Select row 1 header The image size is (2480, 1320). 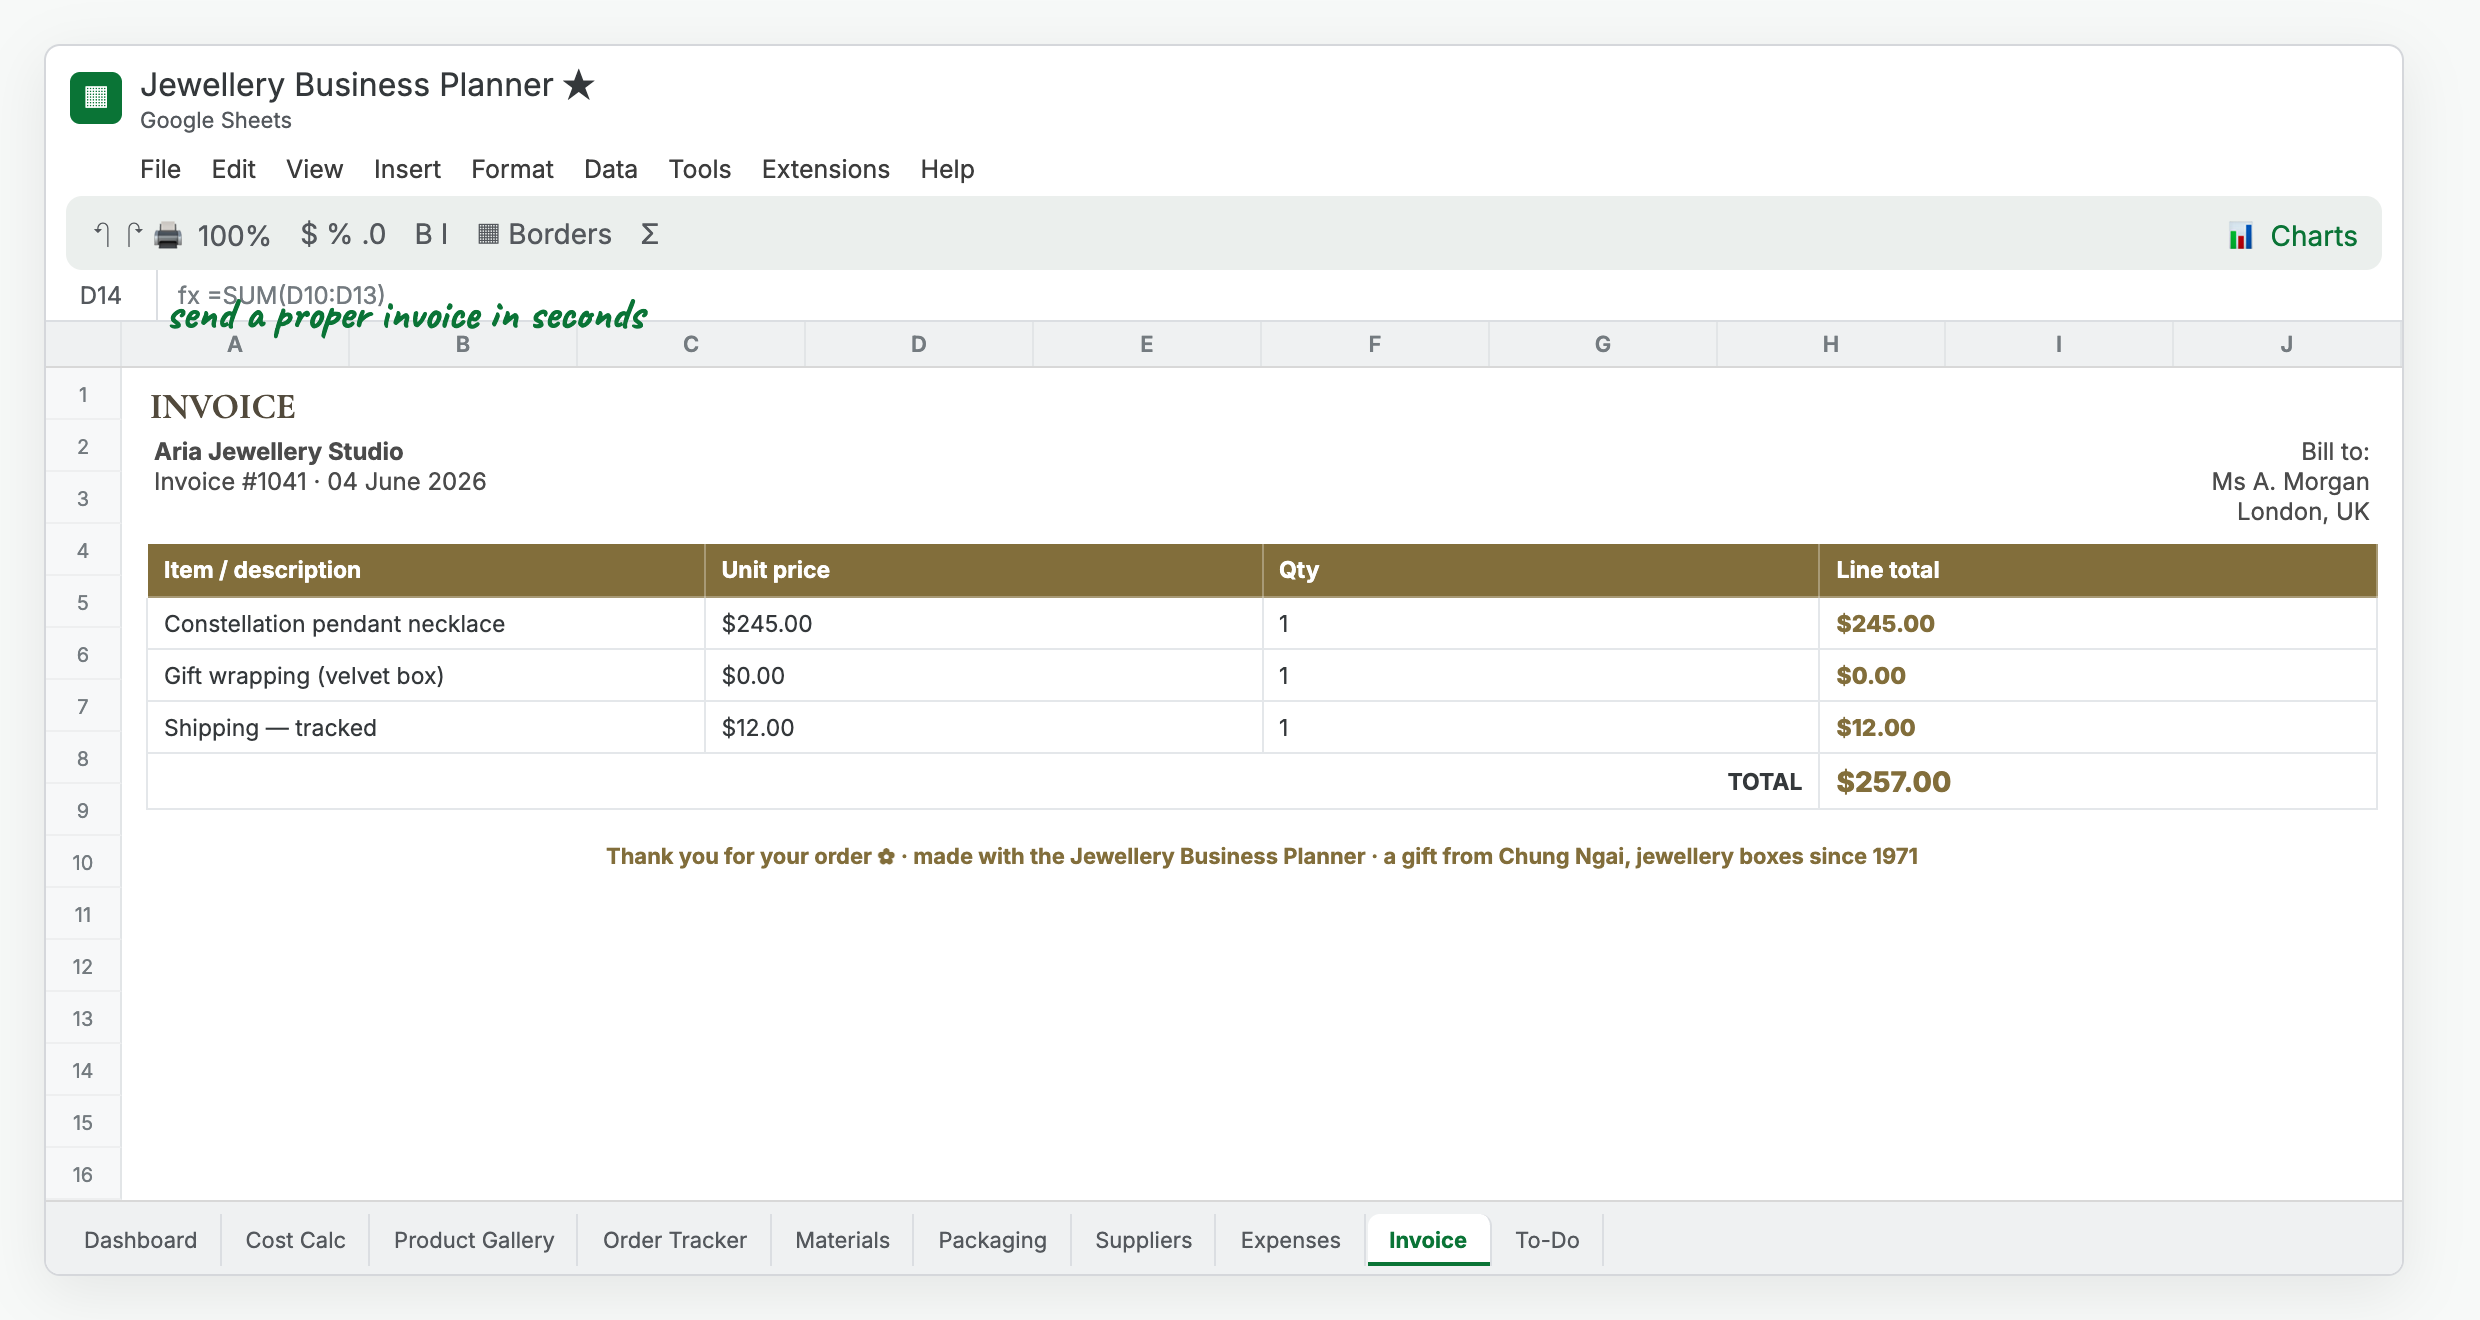pos(83,395)
